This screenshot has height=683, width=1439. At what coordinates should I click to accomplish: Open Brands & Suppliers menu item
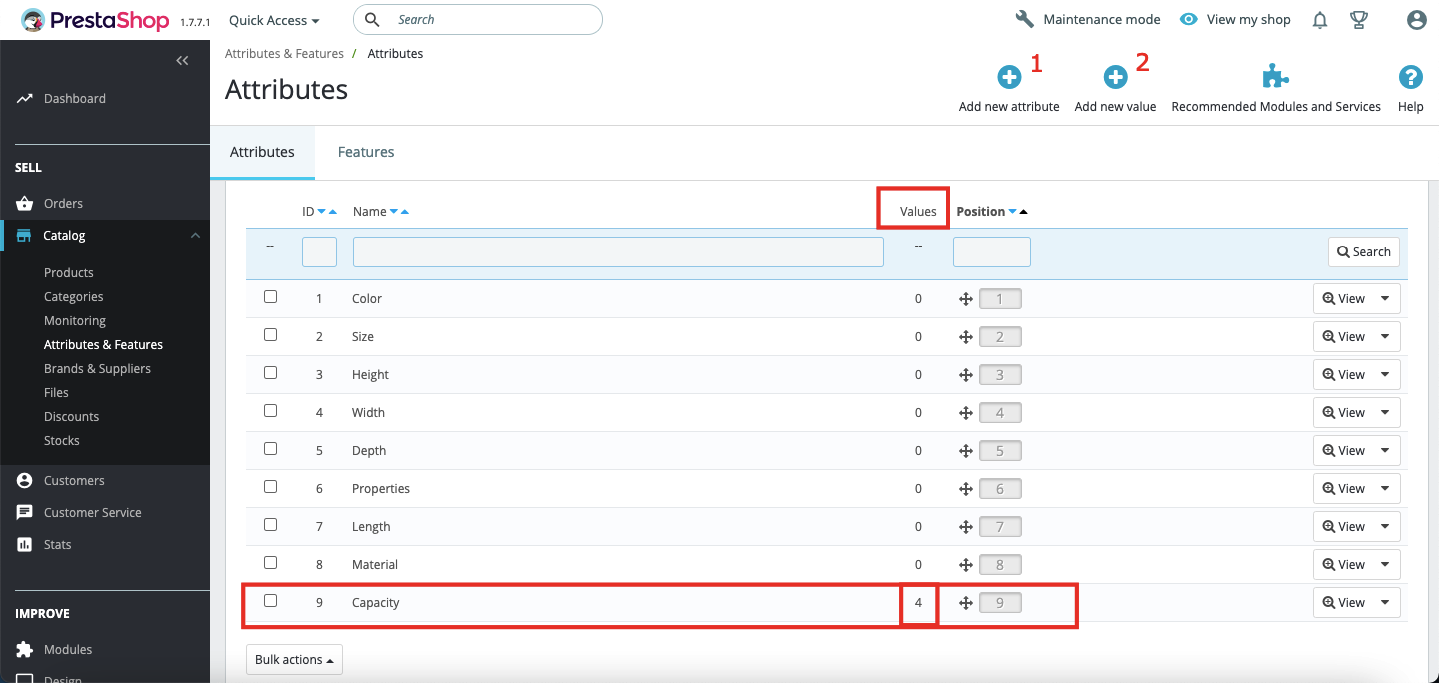[x=98, y=368]
